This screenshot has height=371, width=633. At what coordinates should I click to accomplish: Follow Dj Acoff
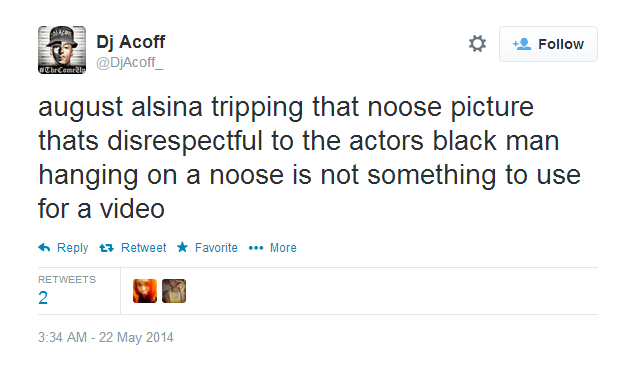click(548, 44)
